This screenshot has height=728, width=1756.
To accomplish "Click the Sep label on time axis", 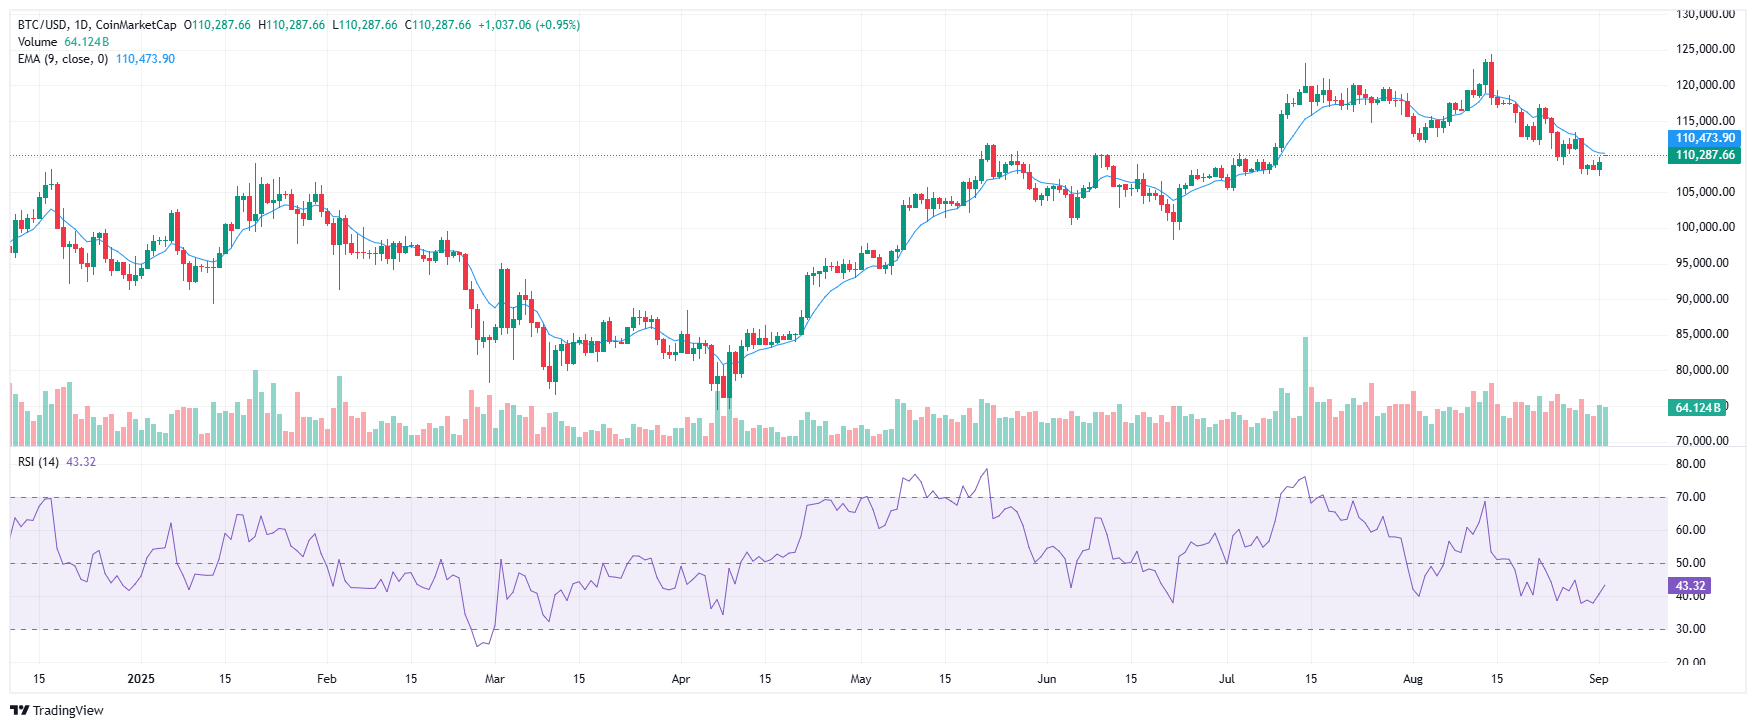I will pyautogui.click(x=1598, y=679).
